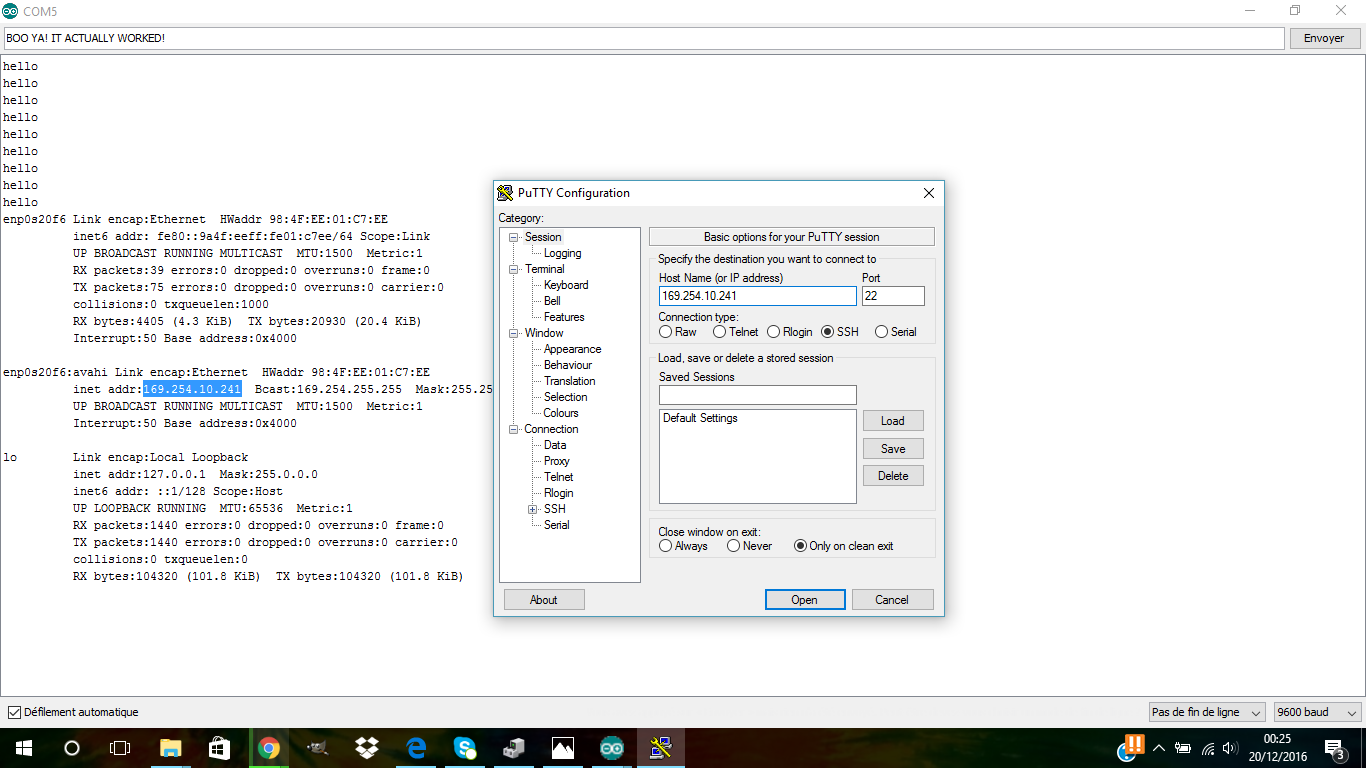Click the PuTTY taskbar icon
The image size is (1366, 768).
tap(660, 748)
